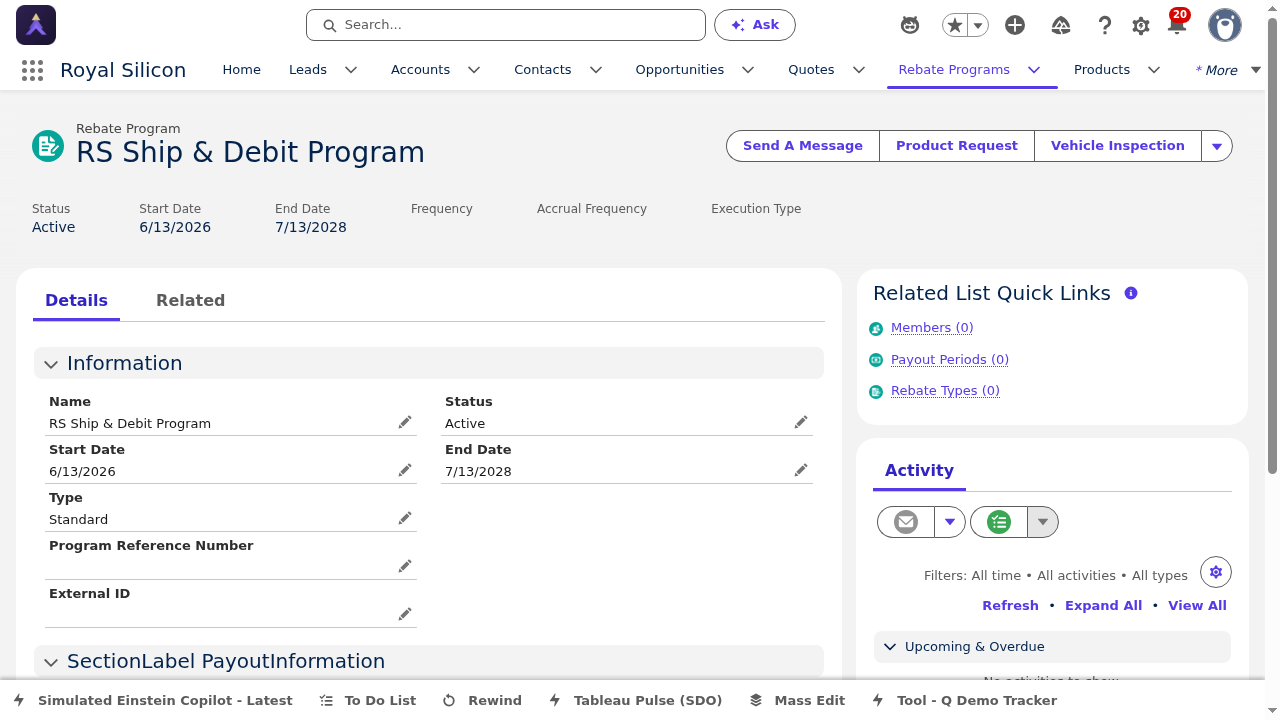Open the App Launcher grid icon
The height and width of the screenshot is (720, 1280).
pyautogui.click(x=32, y=70)
